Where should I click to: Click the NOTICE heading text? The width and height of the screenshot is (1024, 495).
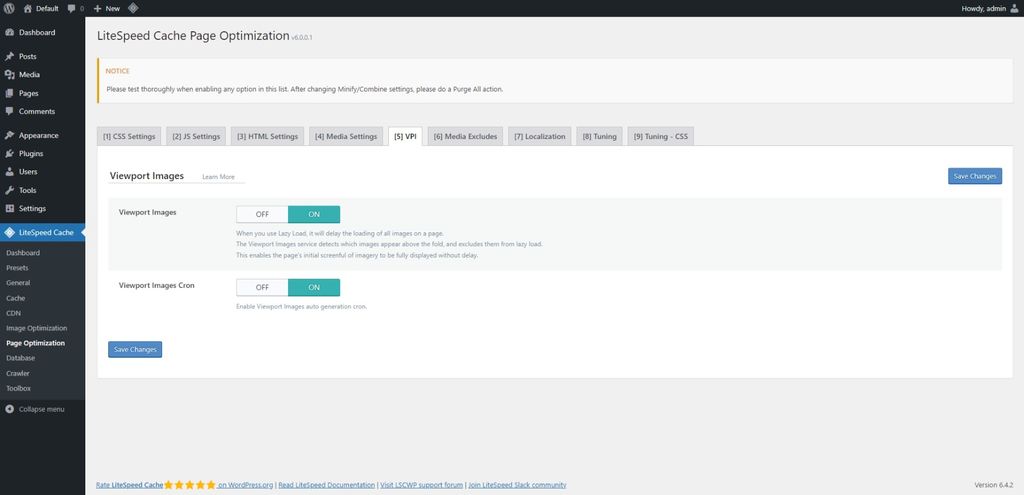pyautogui.click(x=118, y=71)
